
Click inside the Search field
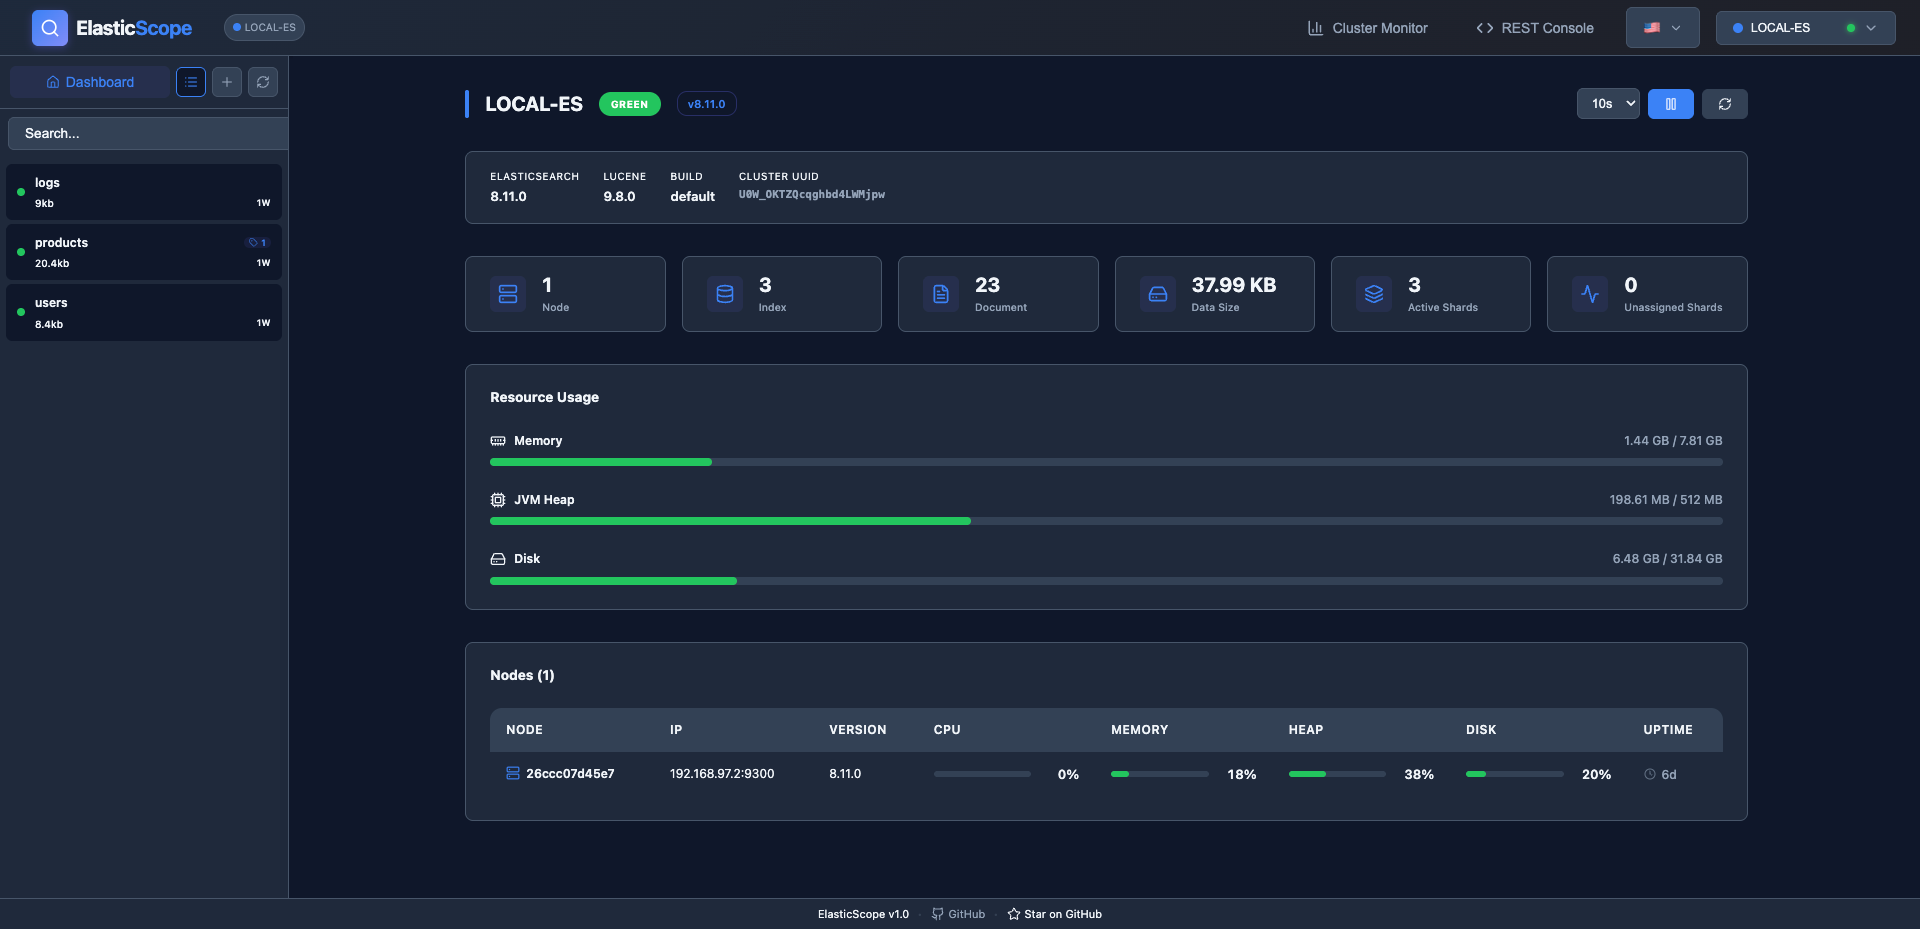pos(146,132)
